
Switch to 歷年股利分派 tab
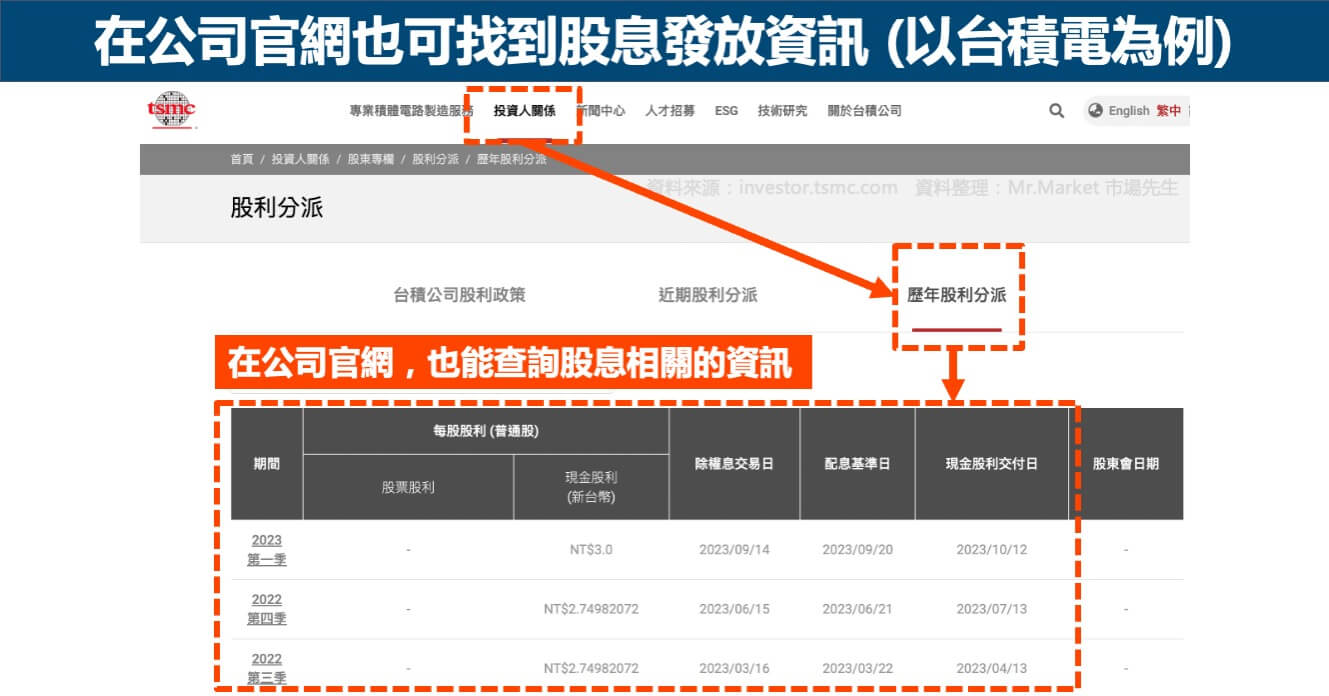click(956, 295)
